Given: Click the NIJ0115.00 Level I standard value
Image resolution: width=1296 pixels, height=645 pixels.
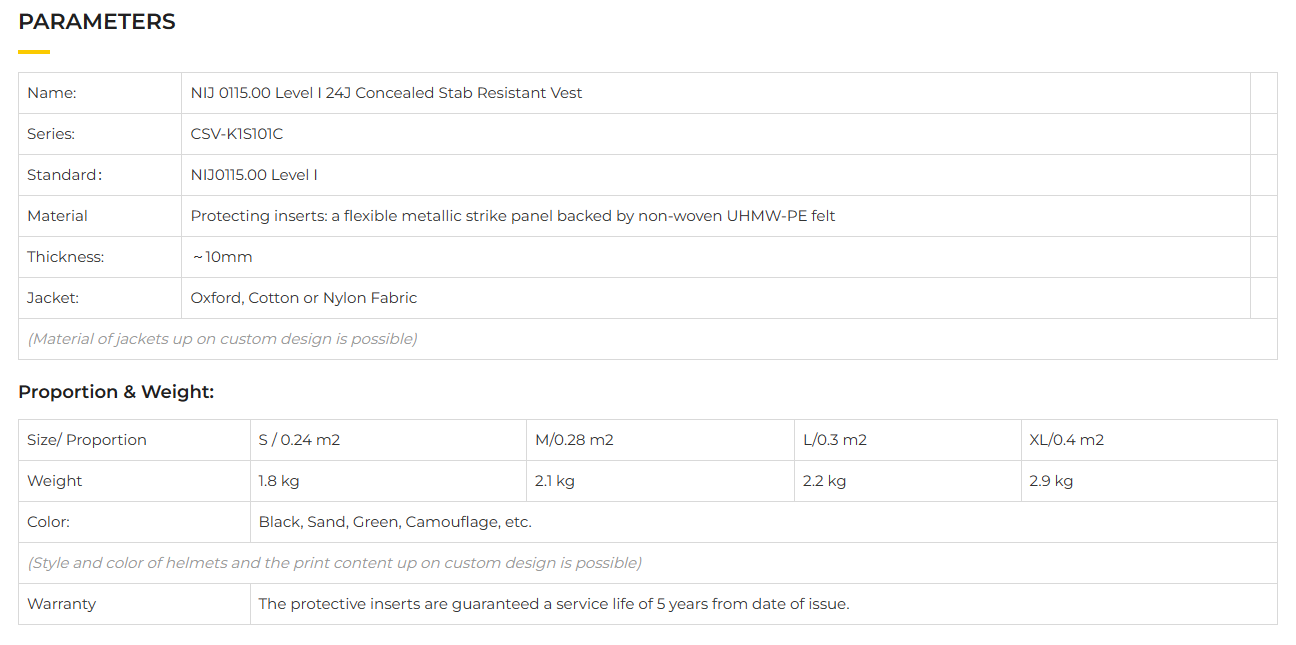Looking at the screenshot, I should point(254,175).
